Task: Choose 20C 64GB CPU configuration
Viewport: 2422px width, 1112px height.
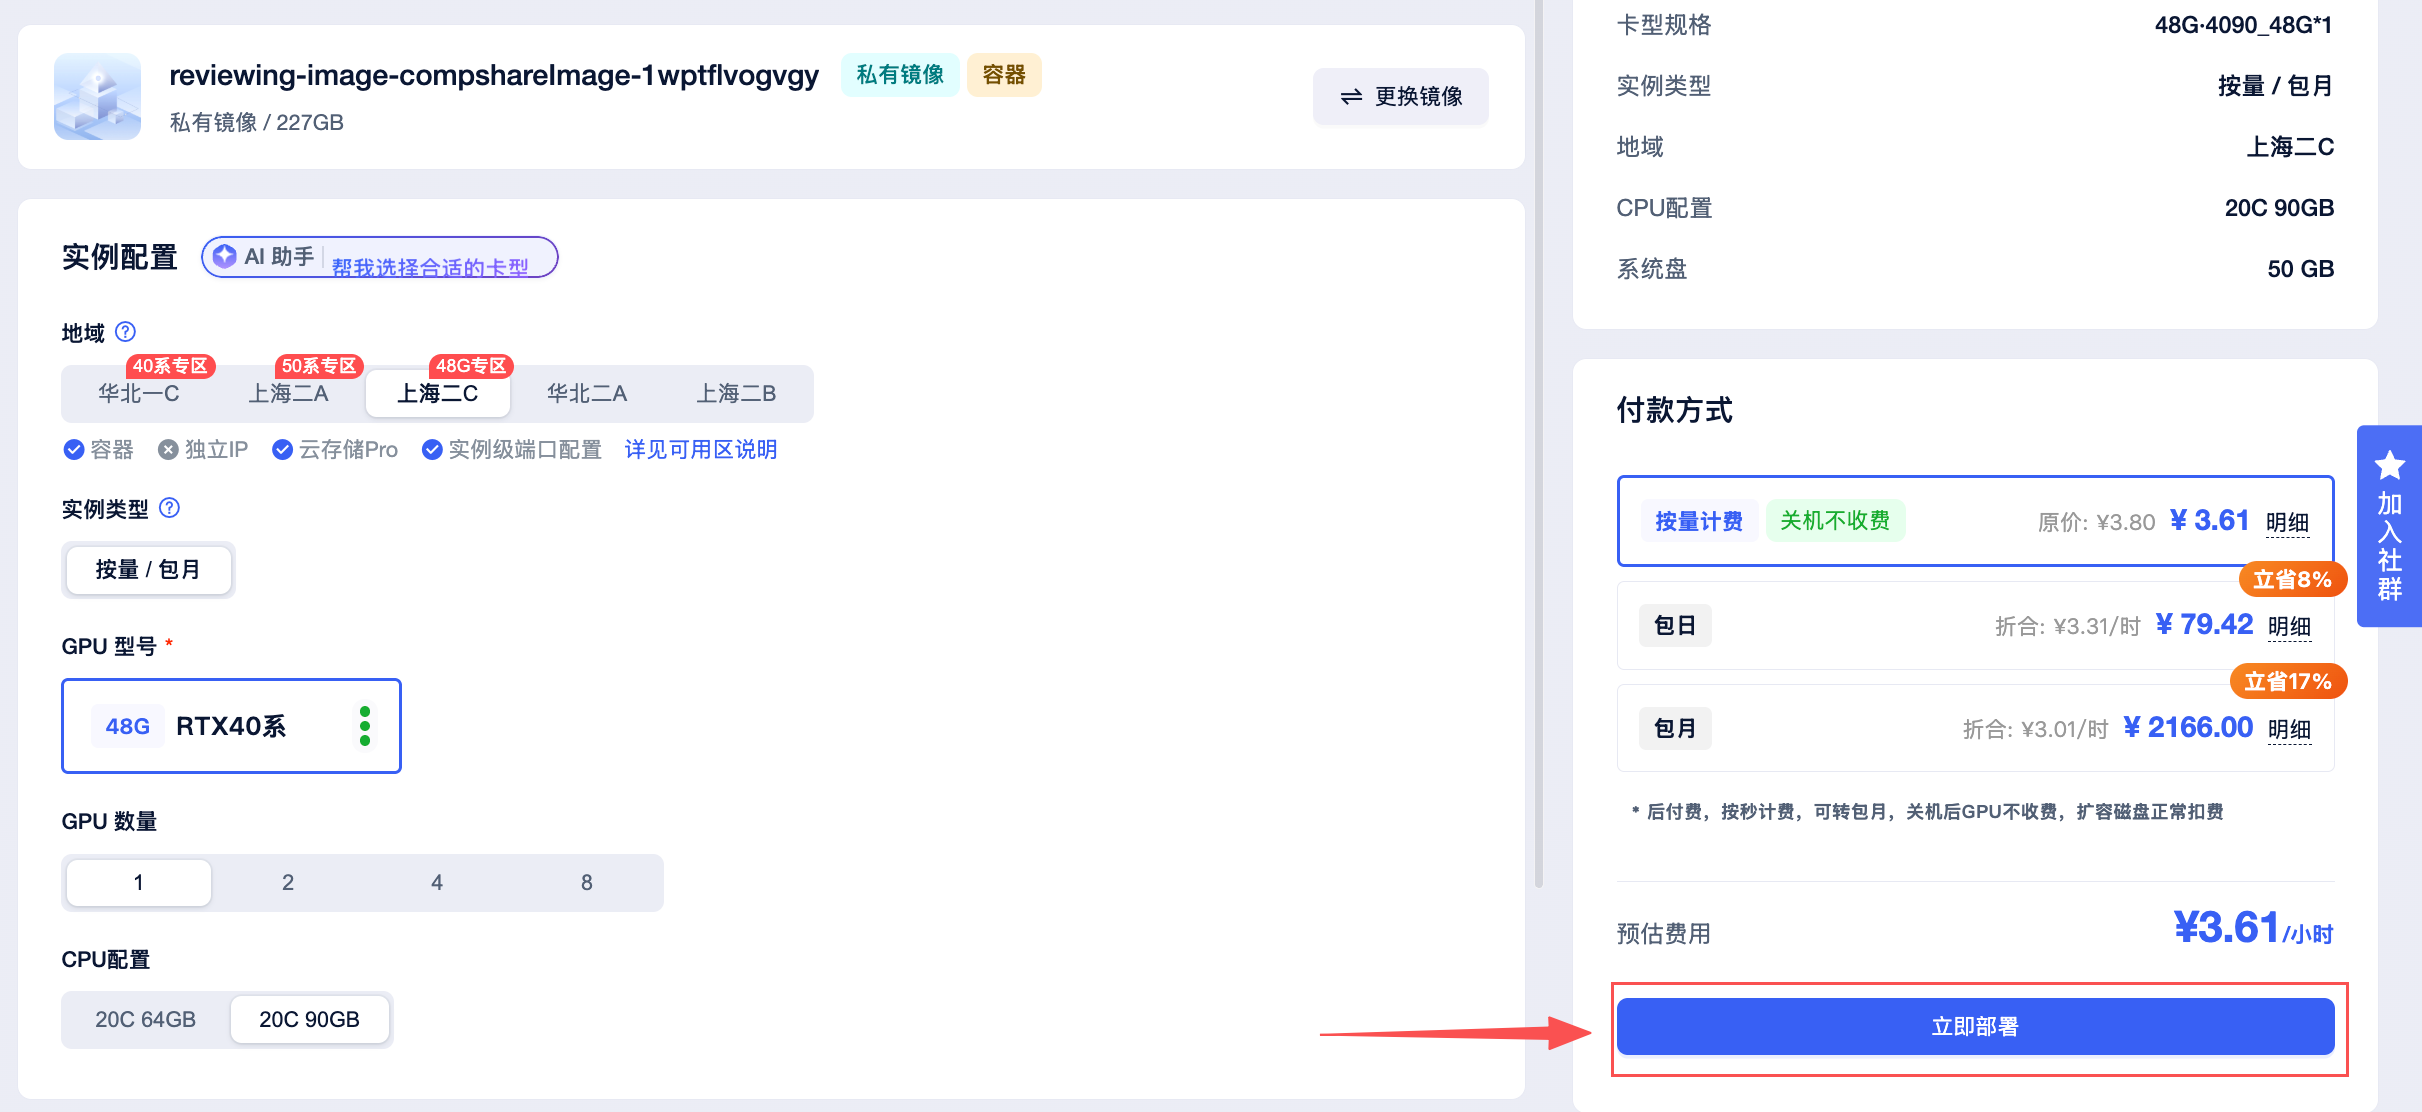Action: coord(146,1020)
